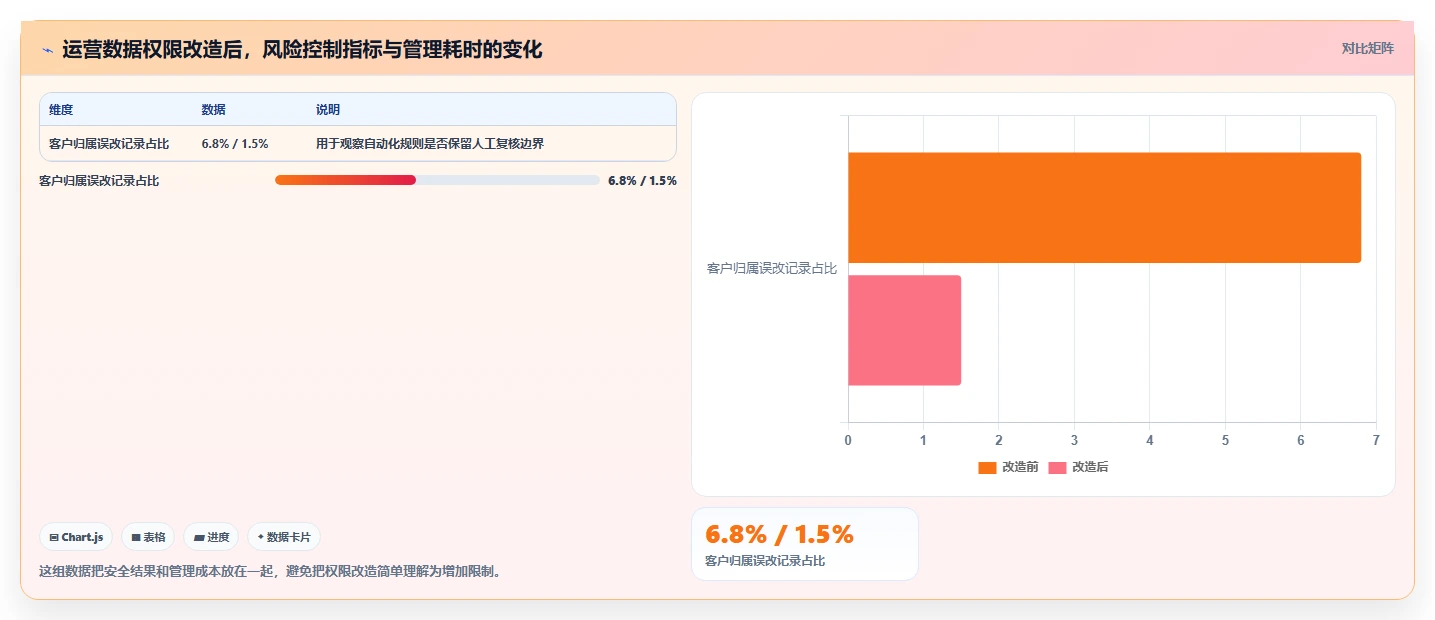Click the 说明 column header
1435x620 pixels.
click(x=328, y=110)
